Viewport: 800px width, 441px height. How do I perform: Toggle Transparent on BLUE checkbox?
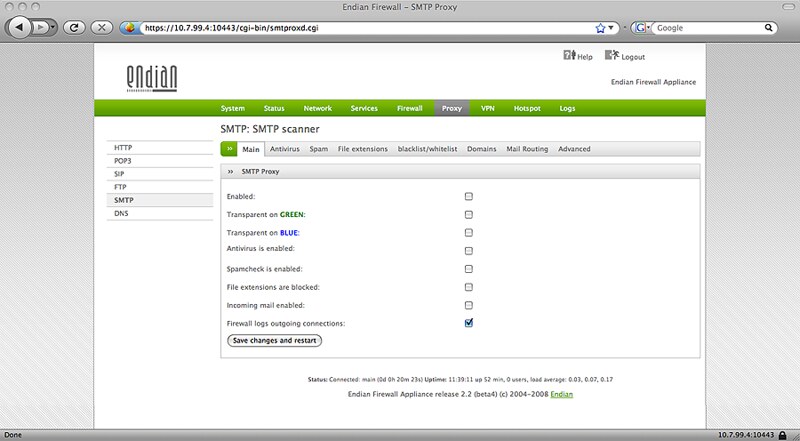point(468,233)
